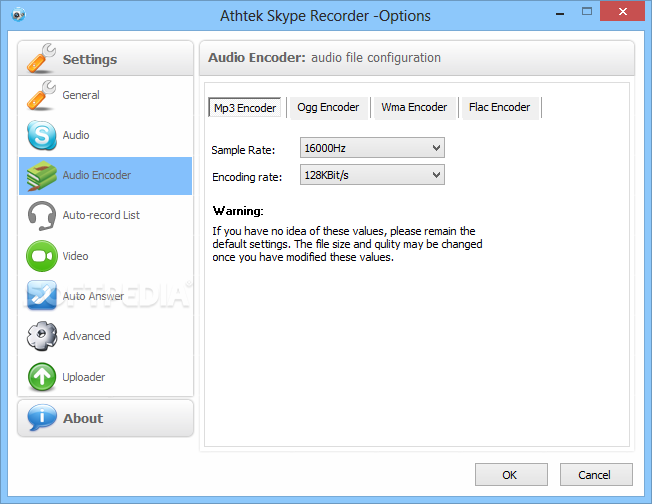The width and height of the screenshot is (652, 504).
Task: Click the bold Warning heading
Action: (x=238, y=211)
